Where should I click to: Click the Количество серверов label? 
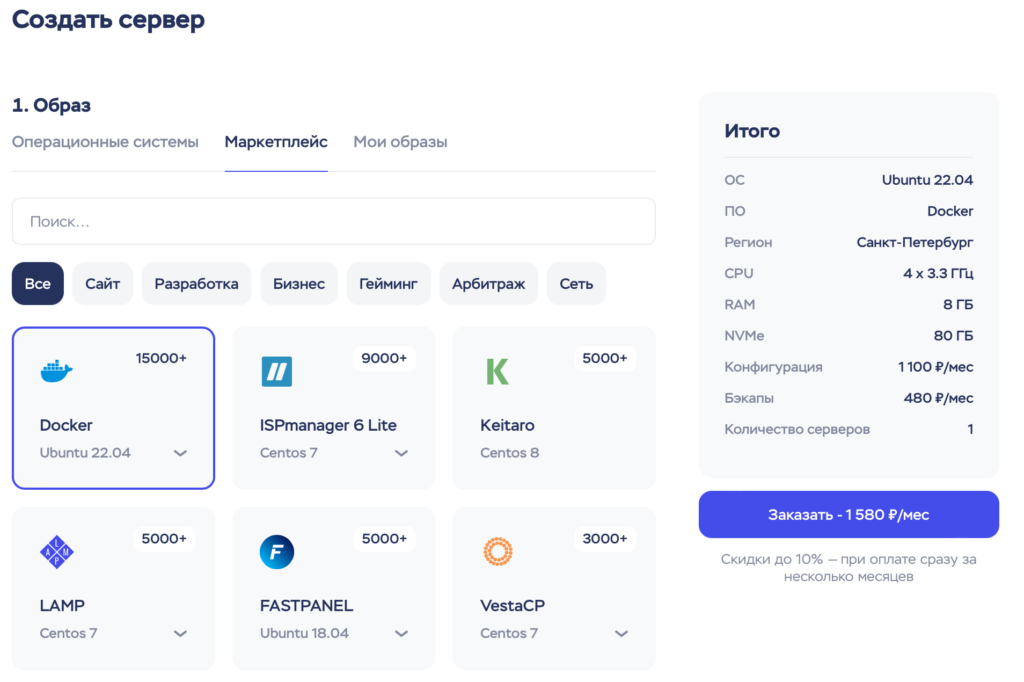point(797,429)
